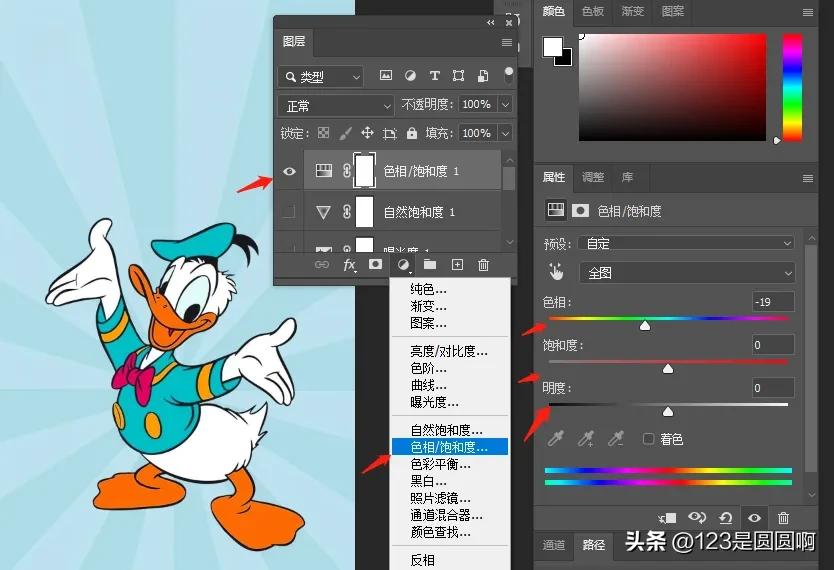Open the 全图 channel dropdown
The width and height of the screenshot is (834, 570).
[687, 273]
